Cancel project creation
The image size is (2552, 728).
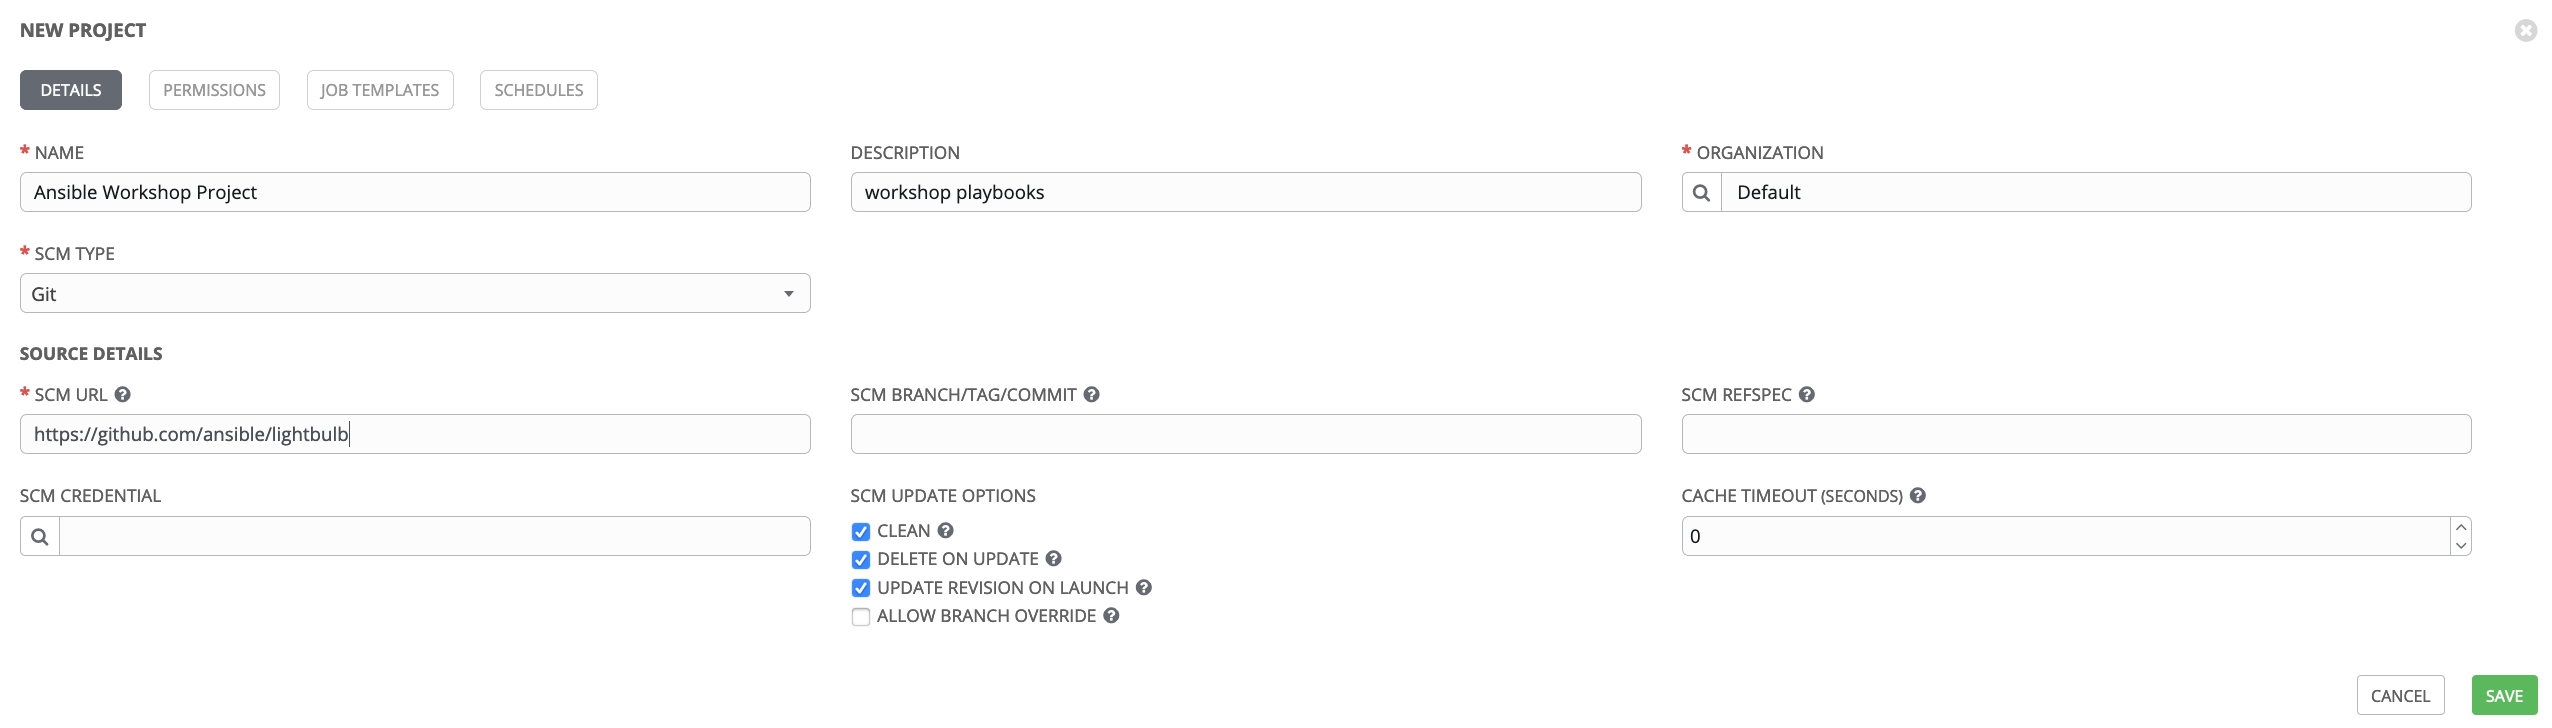tap(2400, 696)
